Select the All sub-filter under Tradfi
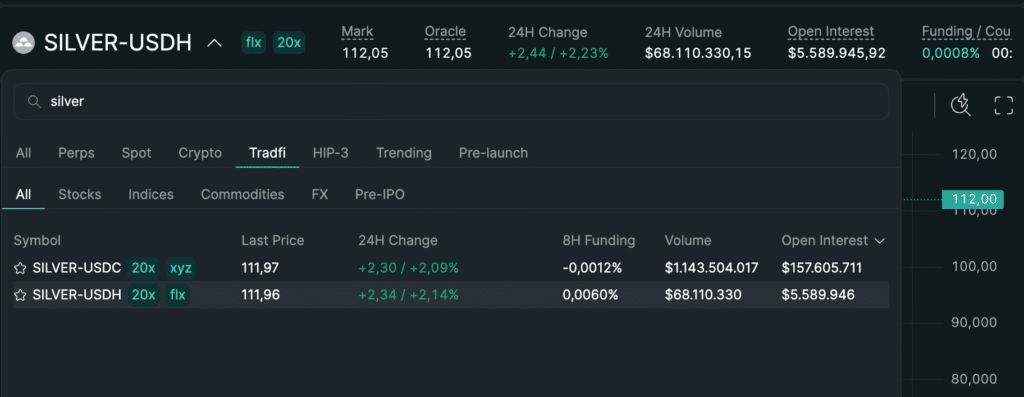 [x=24, y=194]
